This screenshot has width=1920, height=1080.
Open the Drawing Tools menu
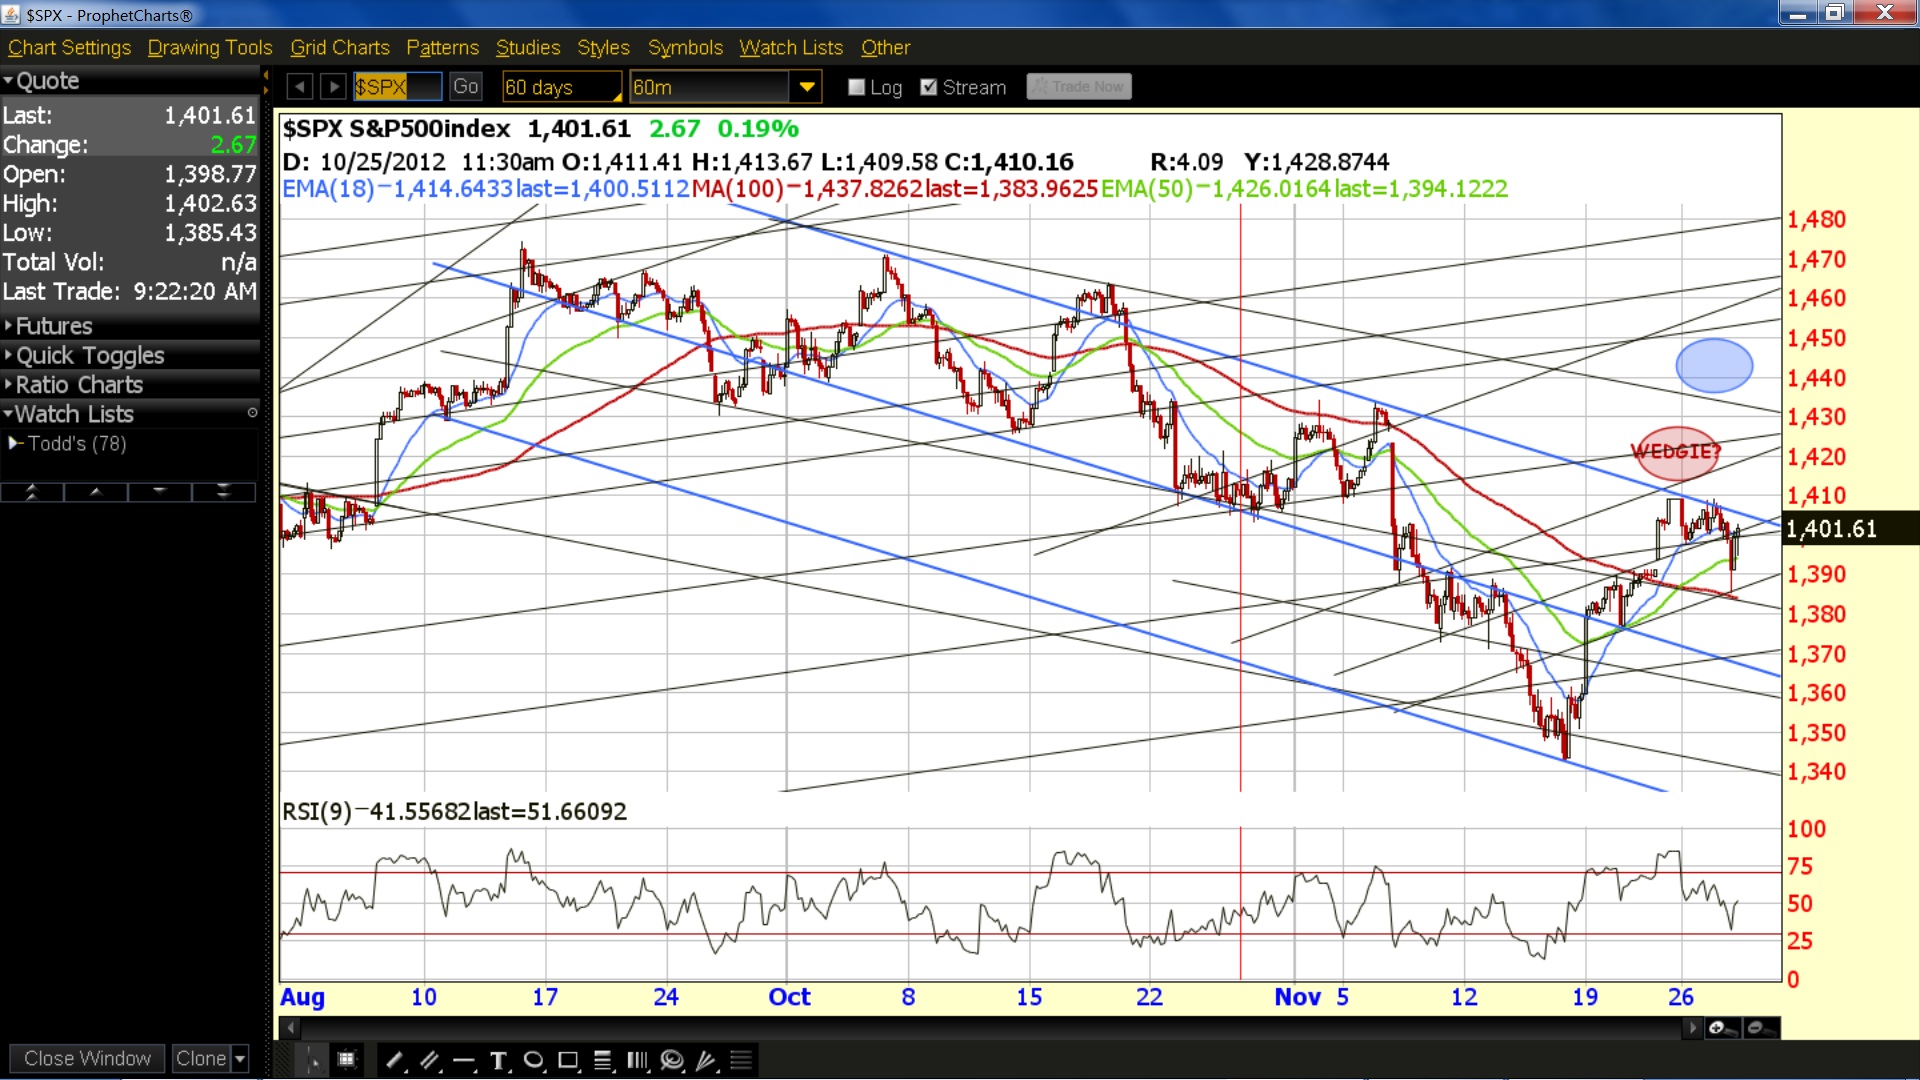pyautogui.click(x=210, y=47)
